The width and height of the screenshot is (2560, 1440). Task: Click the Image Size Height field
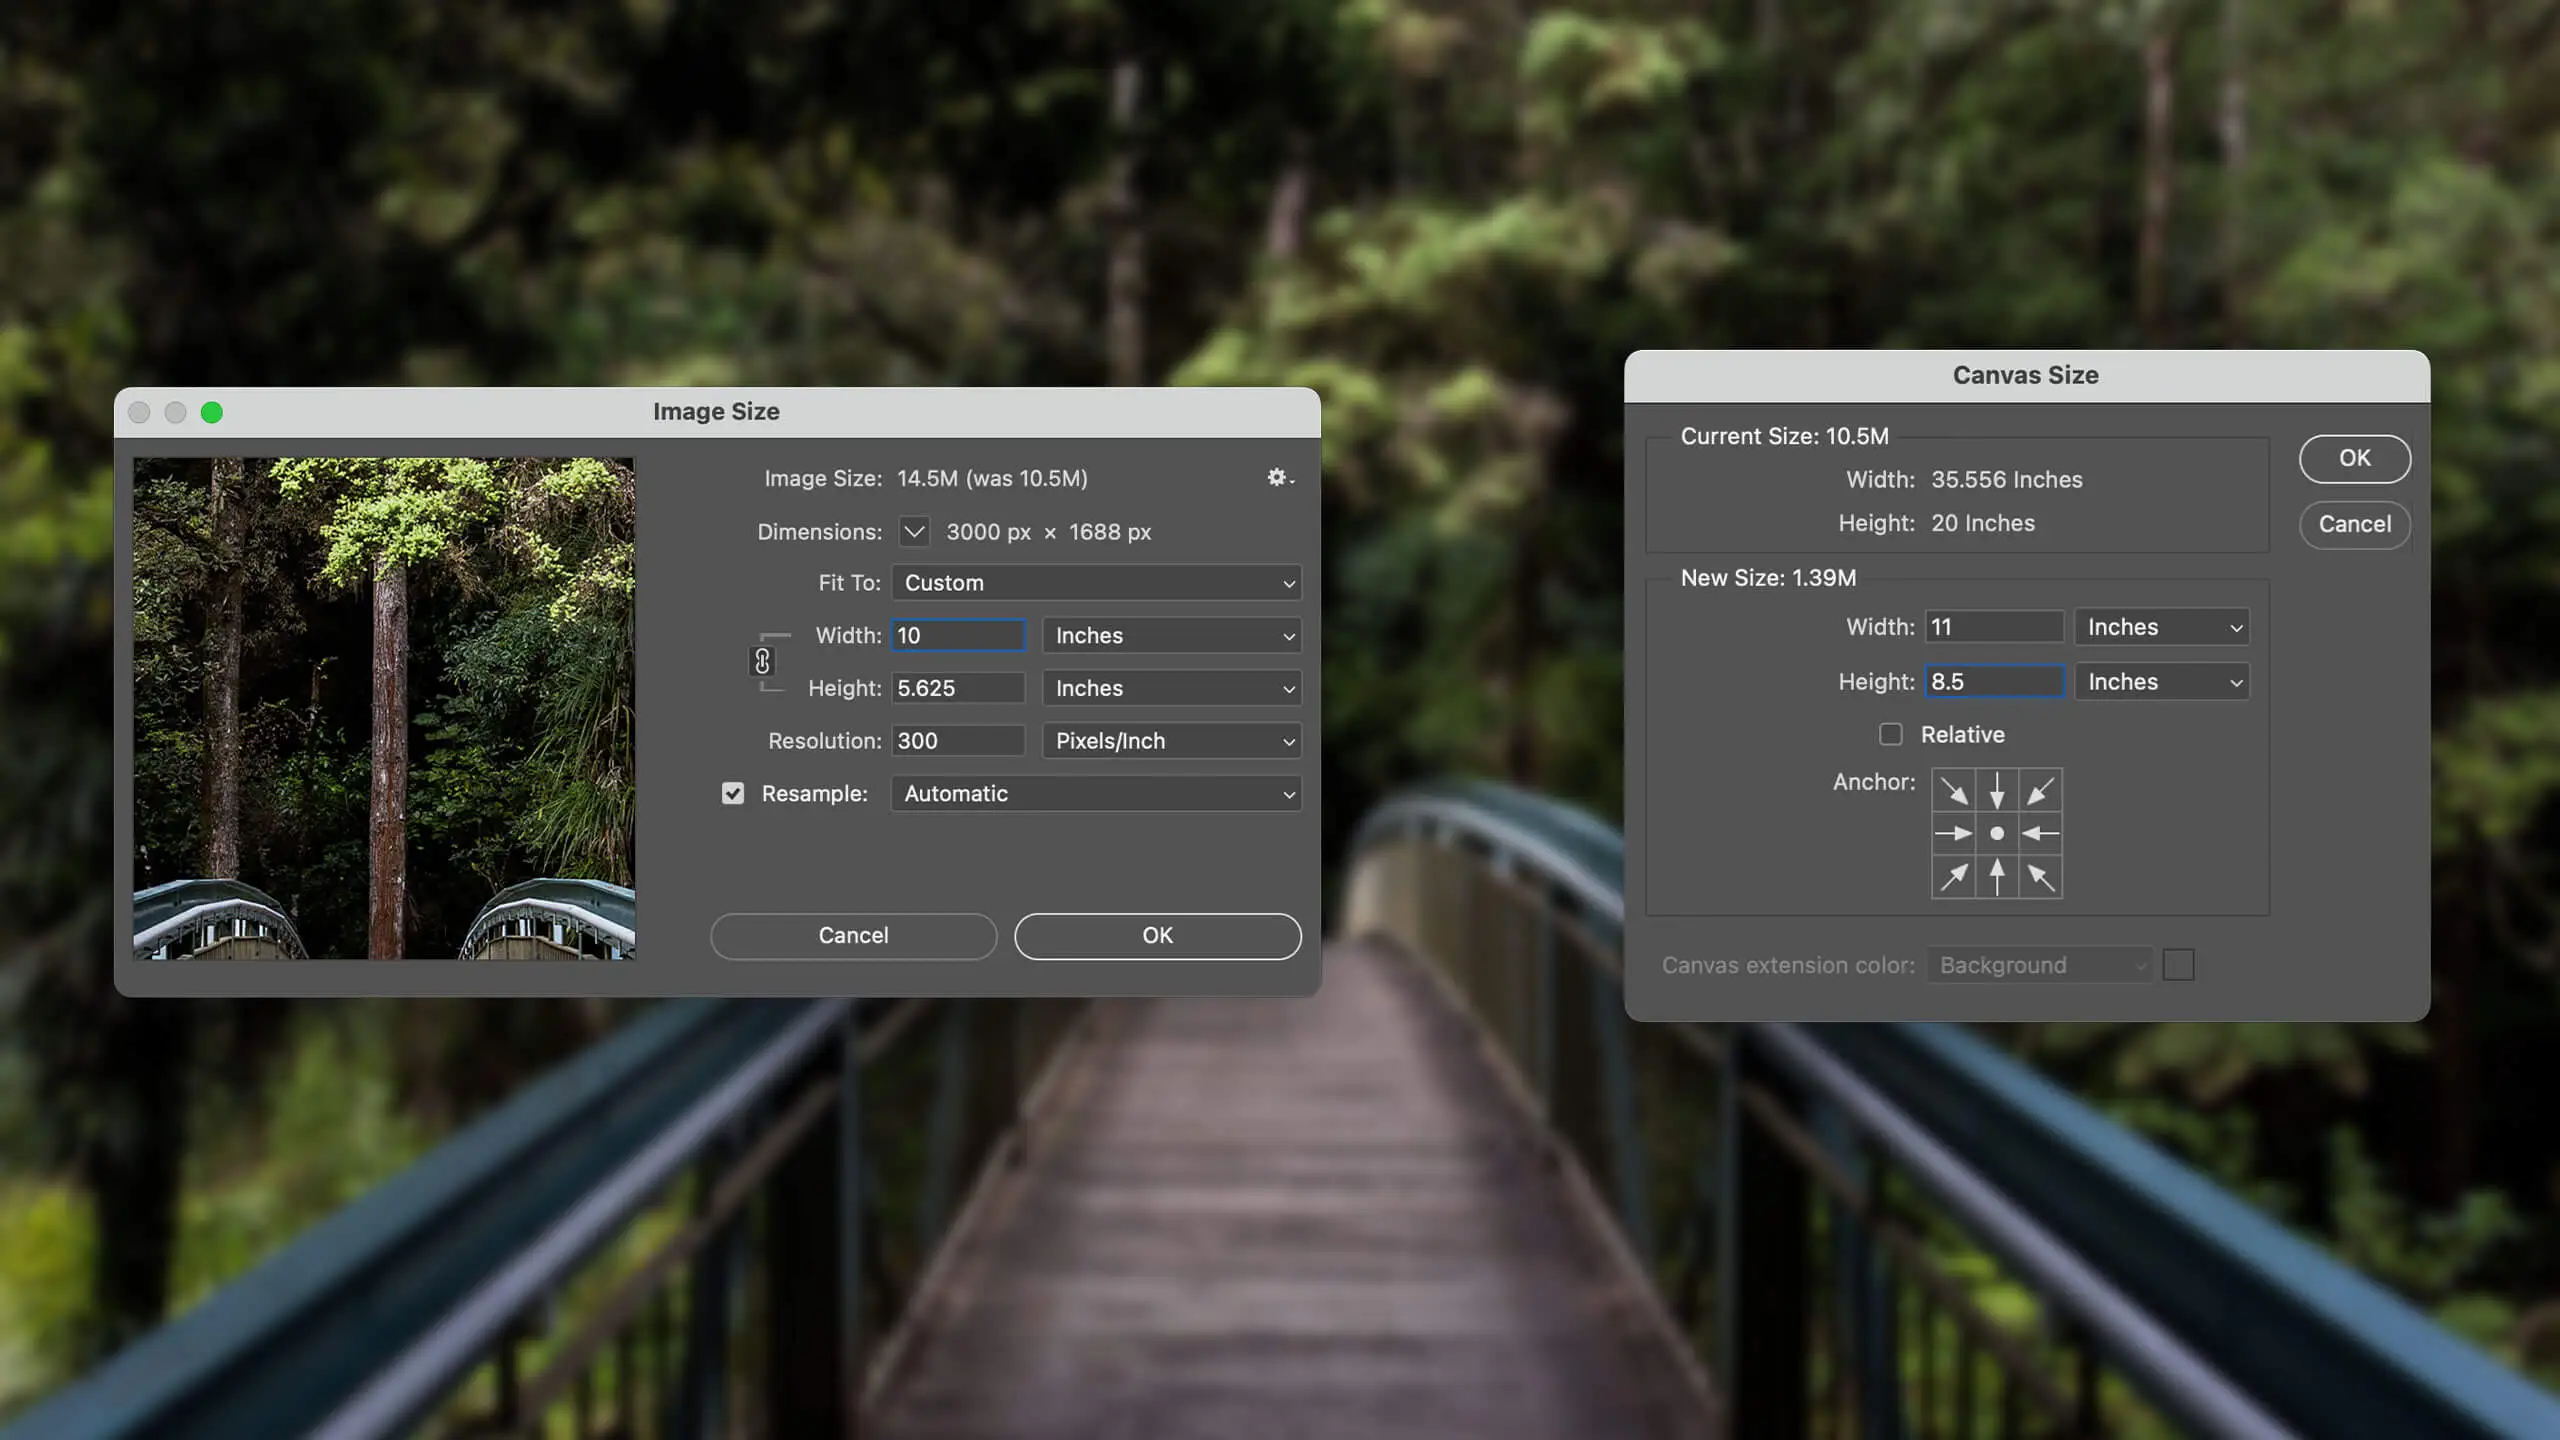point(958,688)
